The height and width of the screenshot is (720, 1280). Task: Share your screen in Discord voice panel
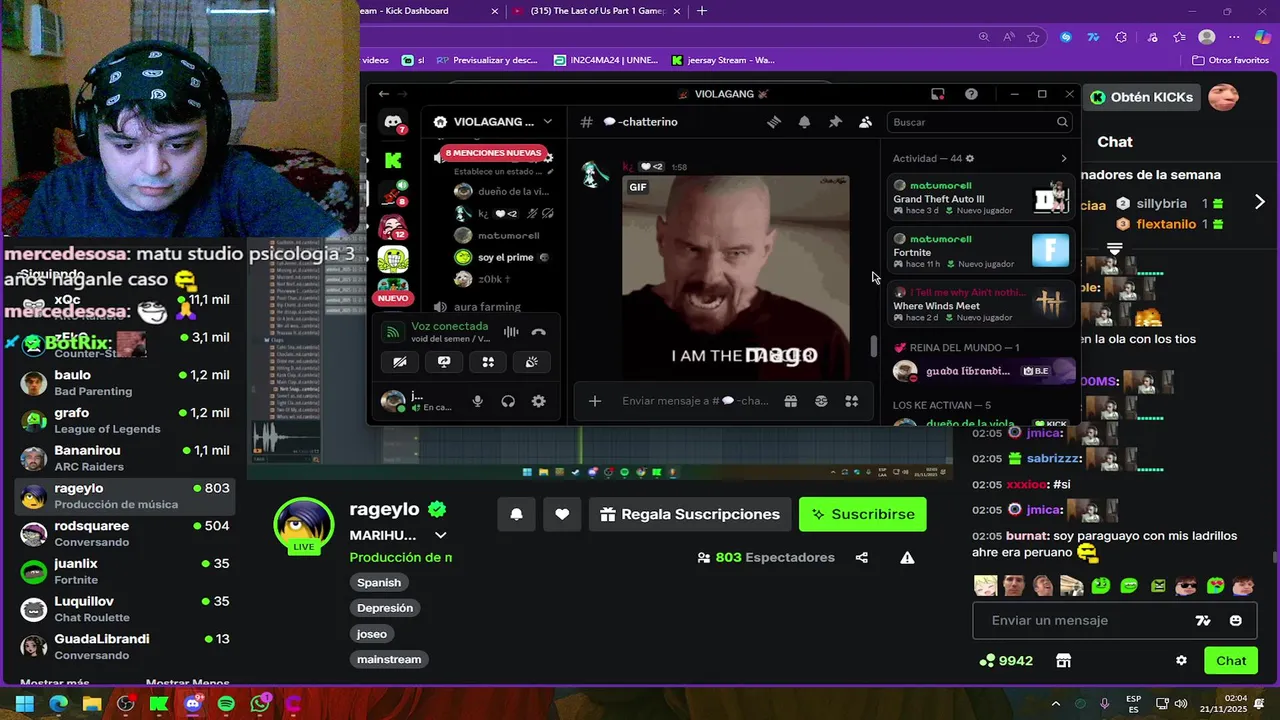coord(444,362)
